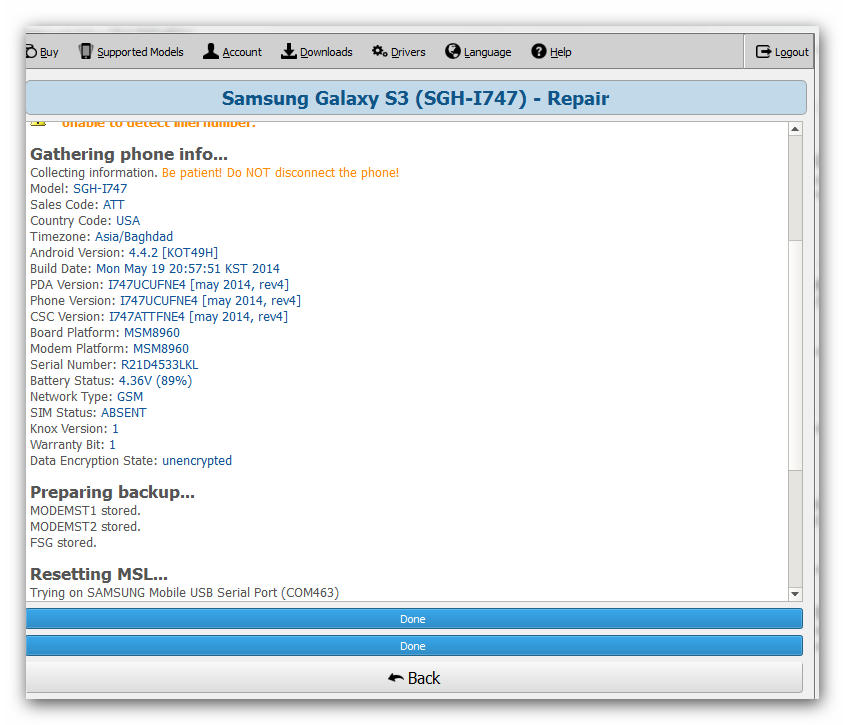Click the log scrollbar down arrow
Viewport: 845px width, 725px height.
tap(795, 594)
